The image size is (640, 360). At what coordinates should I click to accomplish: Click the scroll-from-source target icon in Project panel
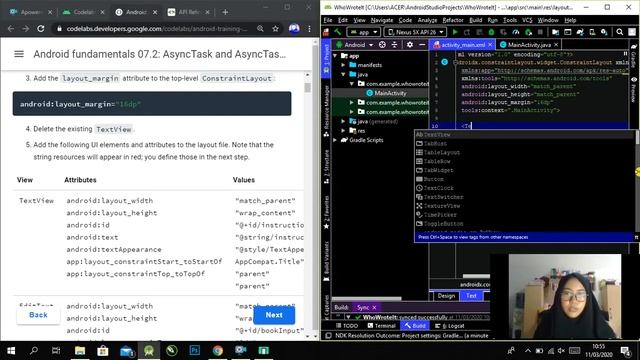382,44
